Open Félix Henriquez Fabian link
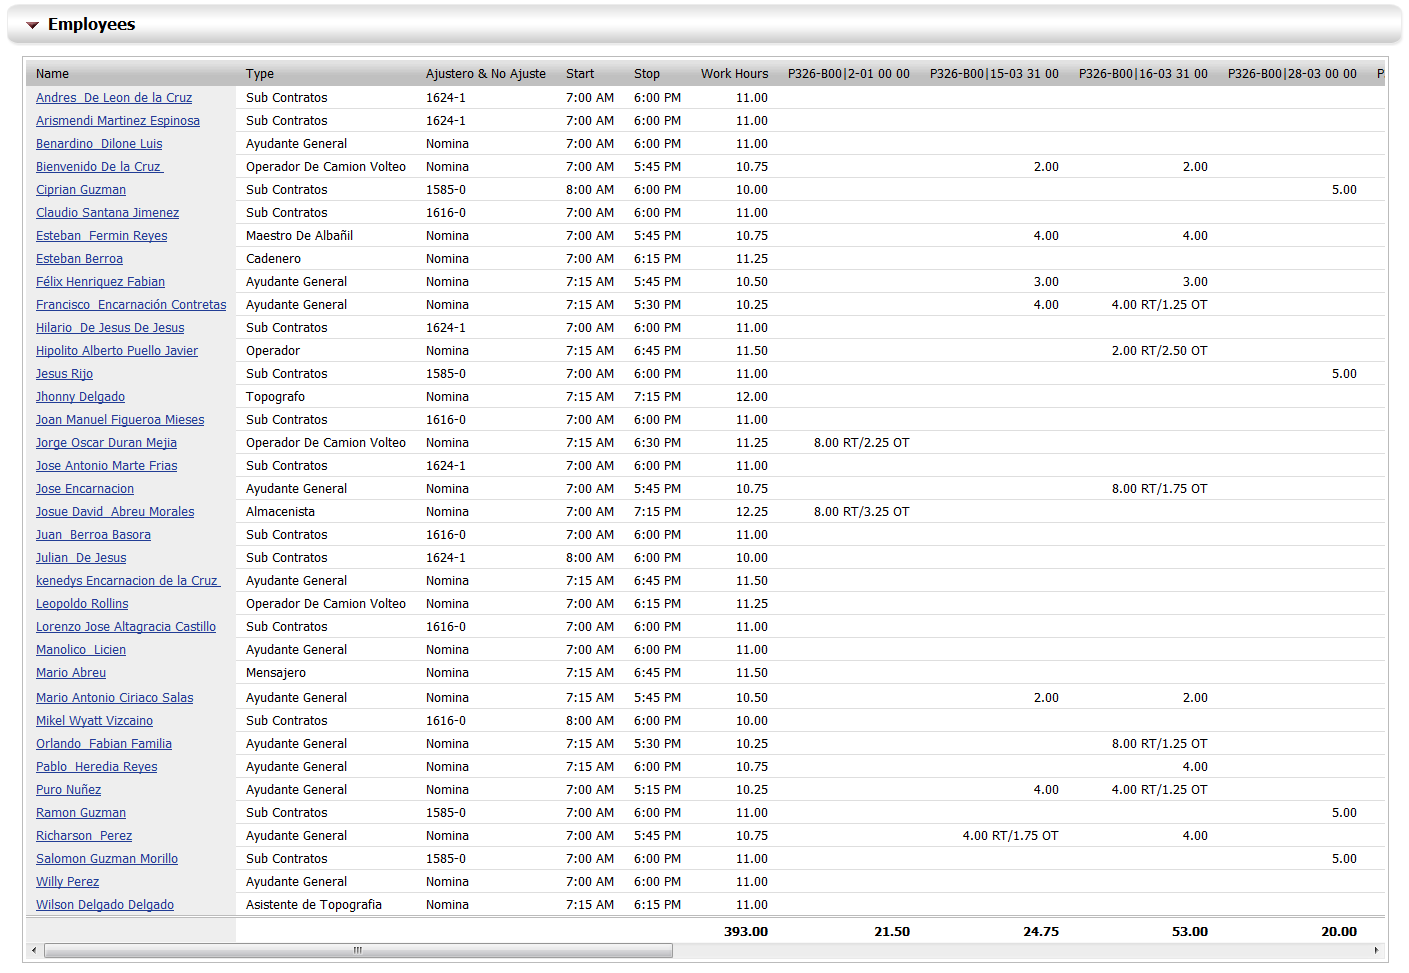This screenshot has height=973, width=1409. point(101,282)
